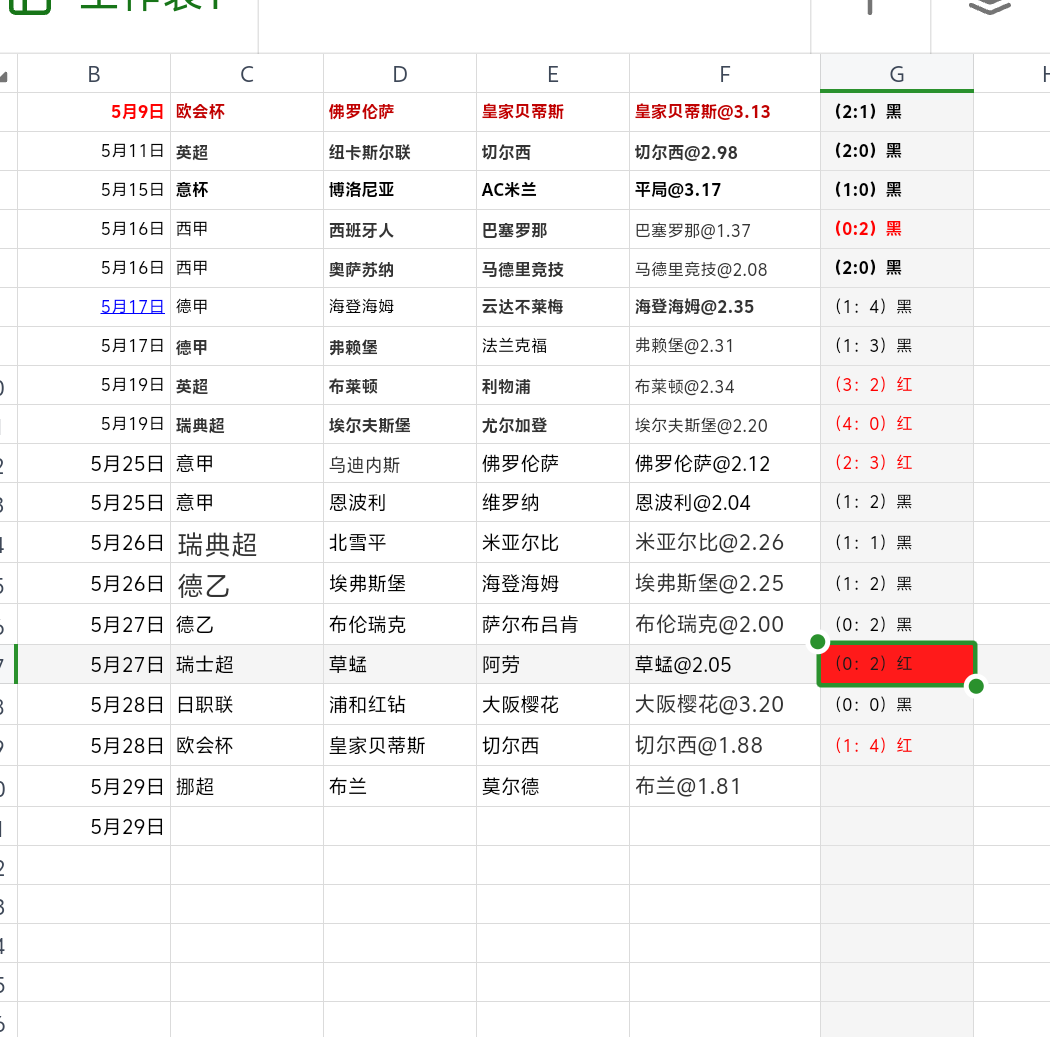This screenshot has height=1037, width=1050.
Task: Click the empty cell beside 5月29日
Action: (x=247, y=826)
